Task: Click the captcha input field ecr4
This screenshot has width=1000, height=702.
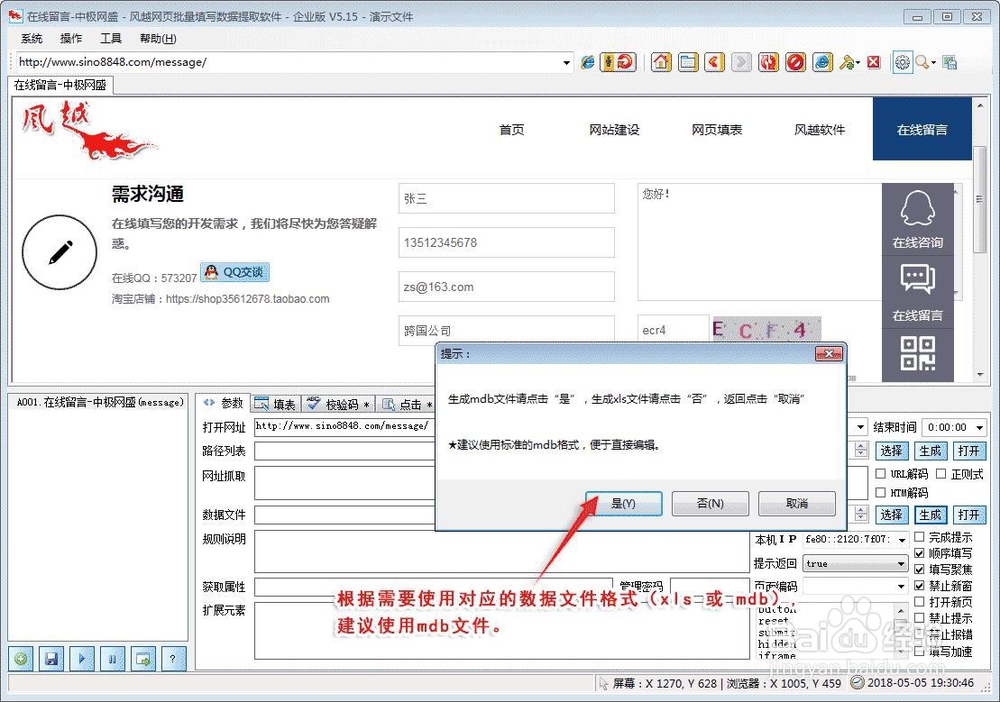Action: pyautogui.click(x=673, y=330)
